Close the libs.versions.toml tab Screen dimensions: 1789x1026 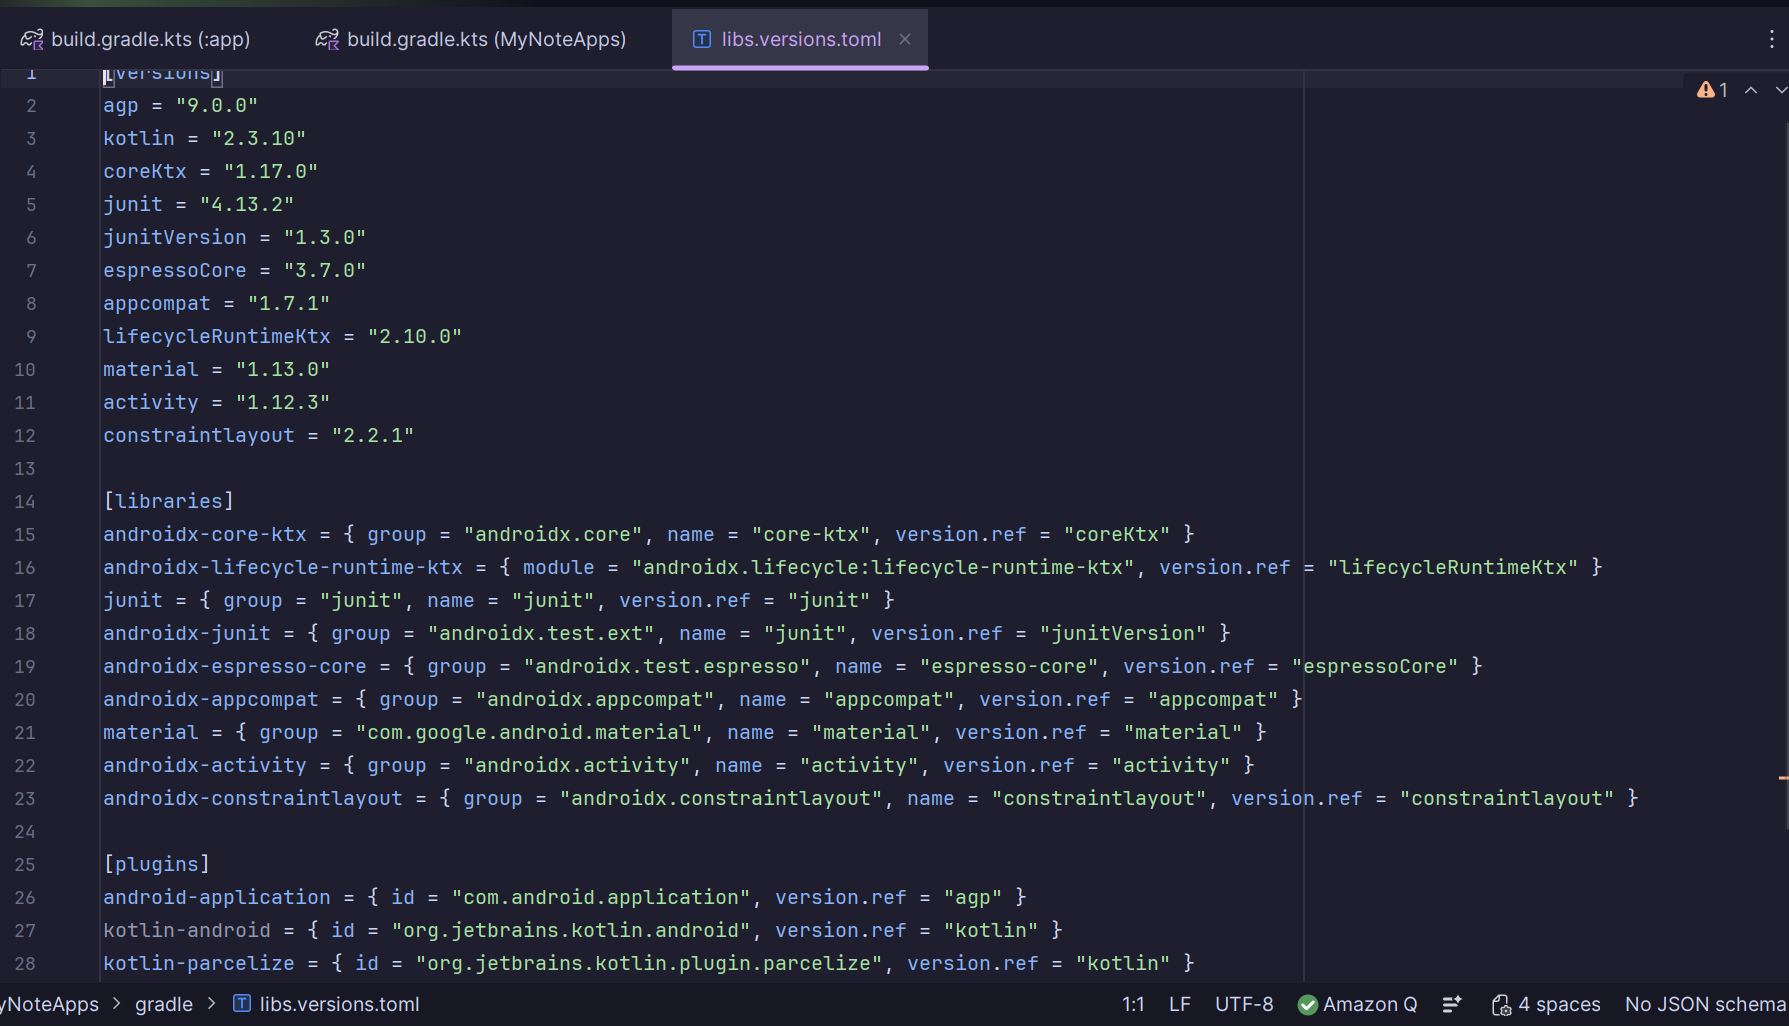coord(905,39)
